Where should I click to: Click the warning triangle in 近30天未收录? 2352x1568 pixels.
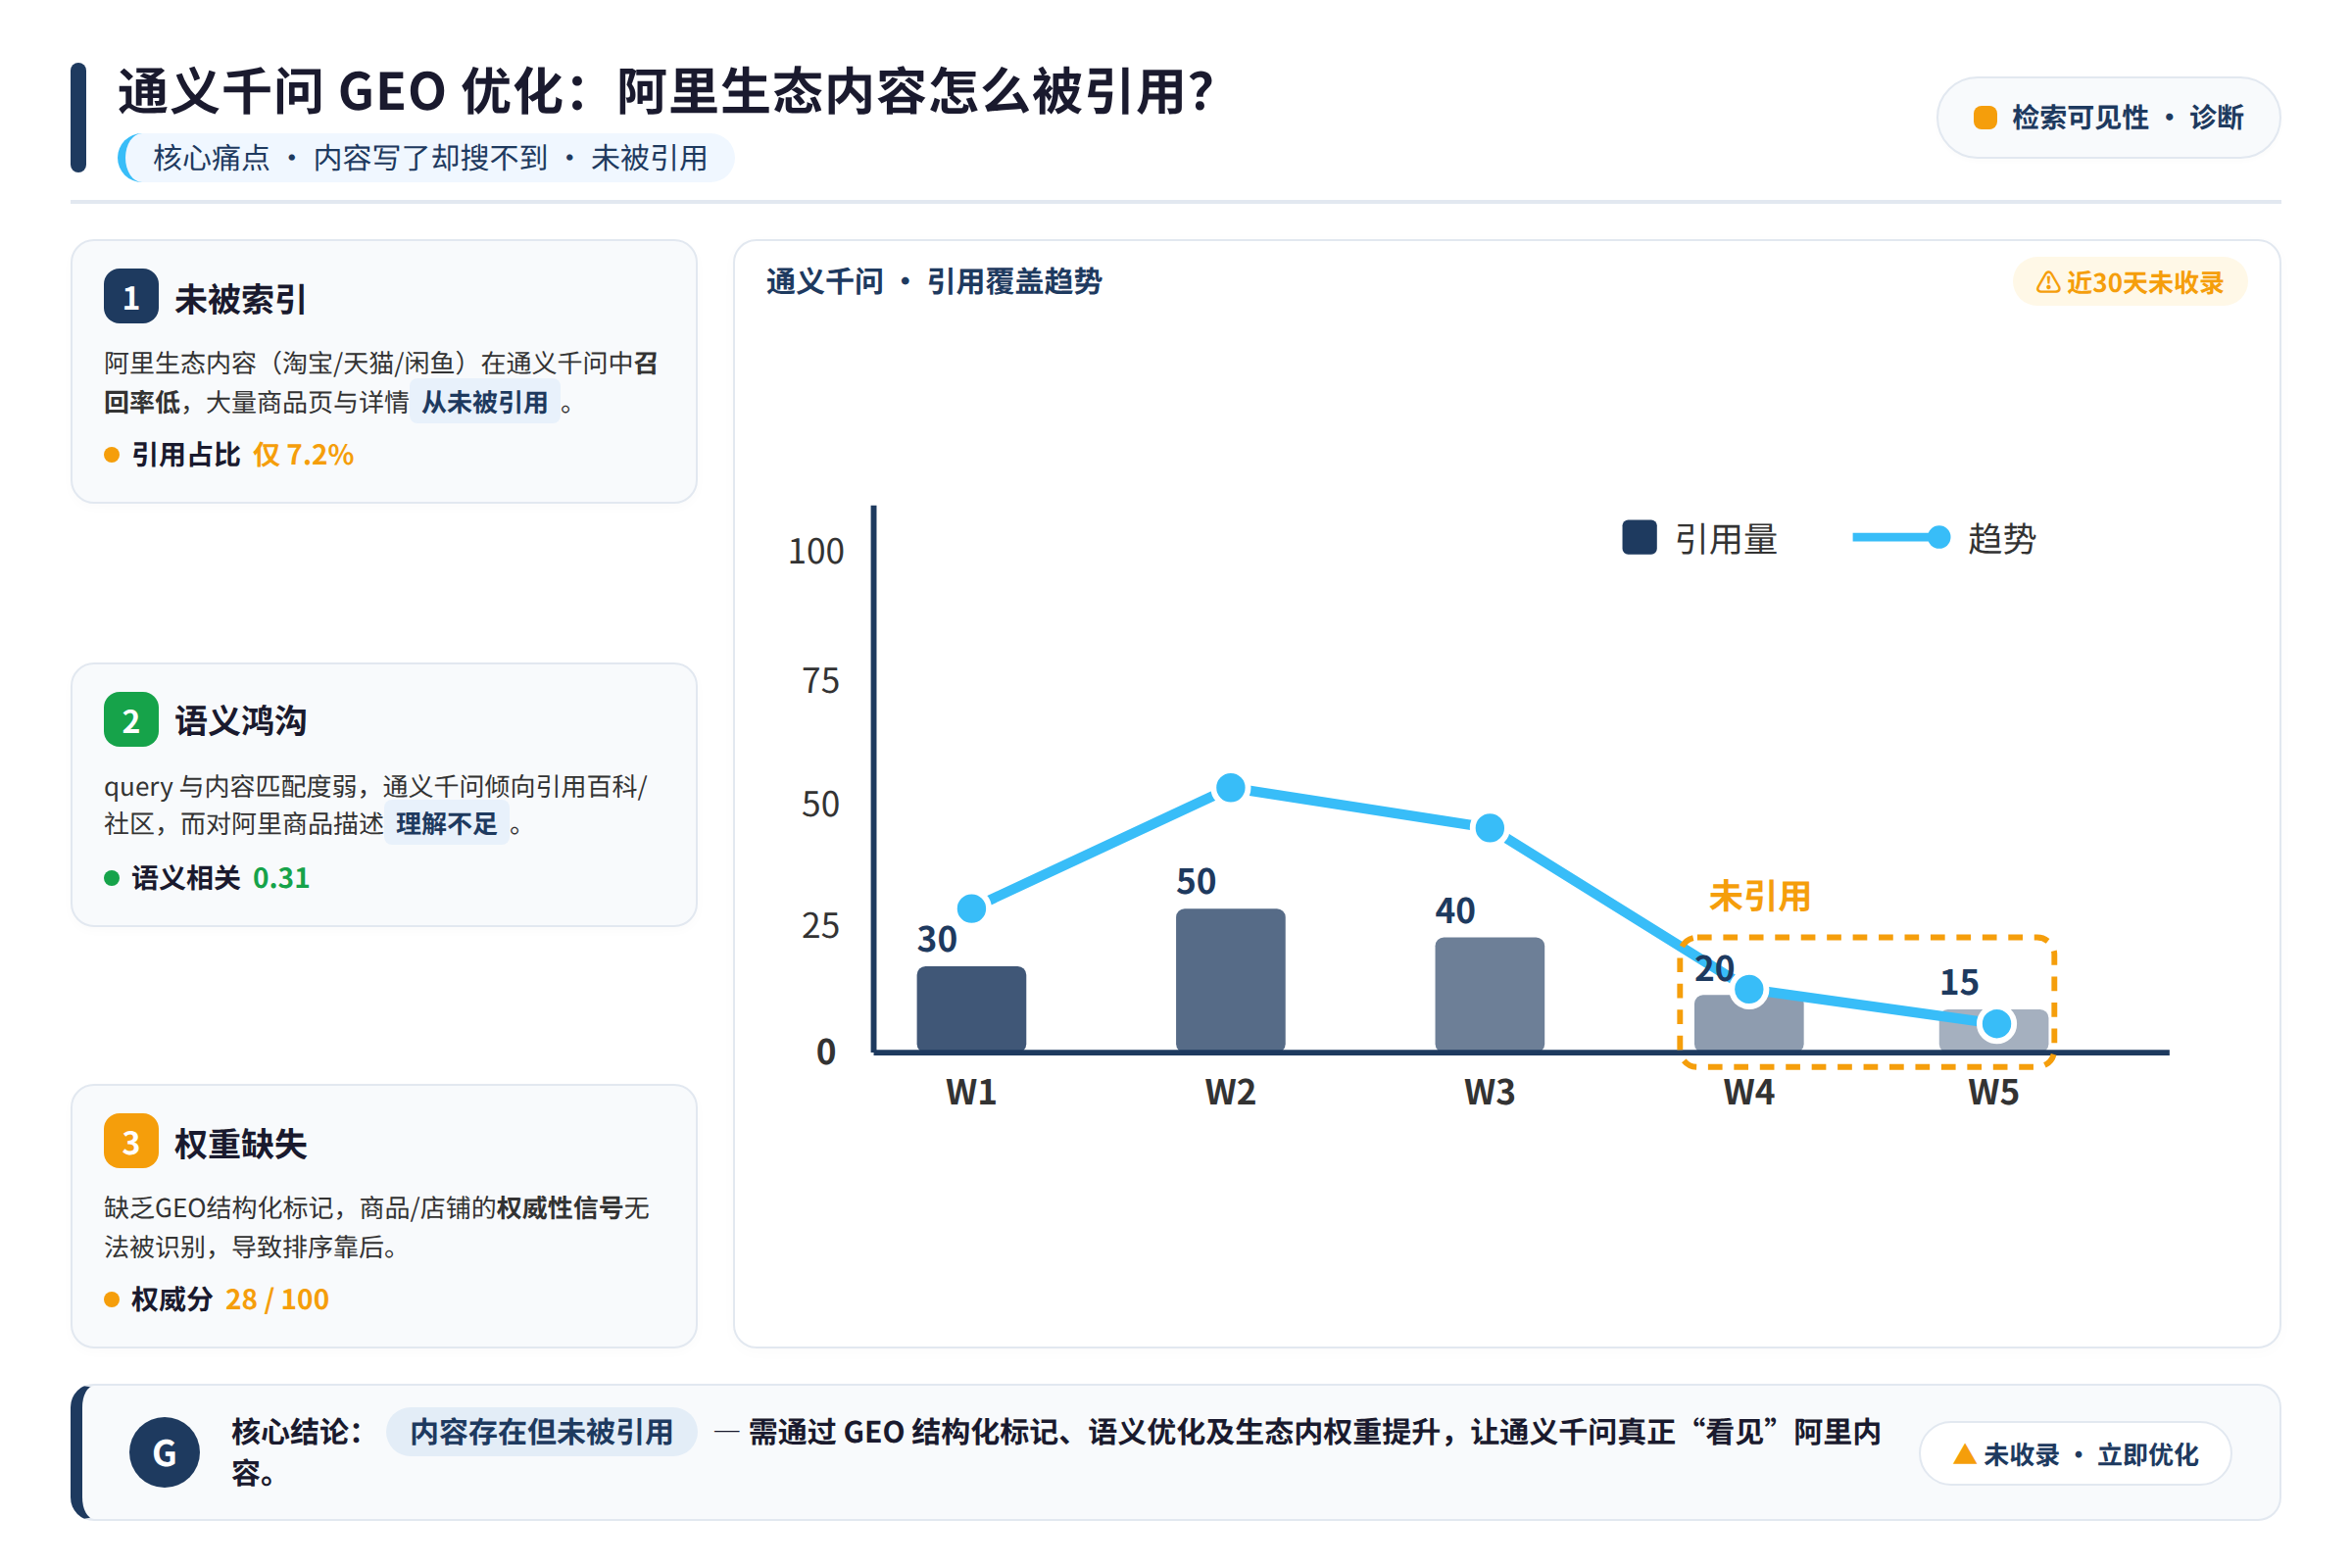(2049, 283)
